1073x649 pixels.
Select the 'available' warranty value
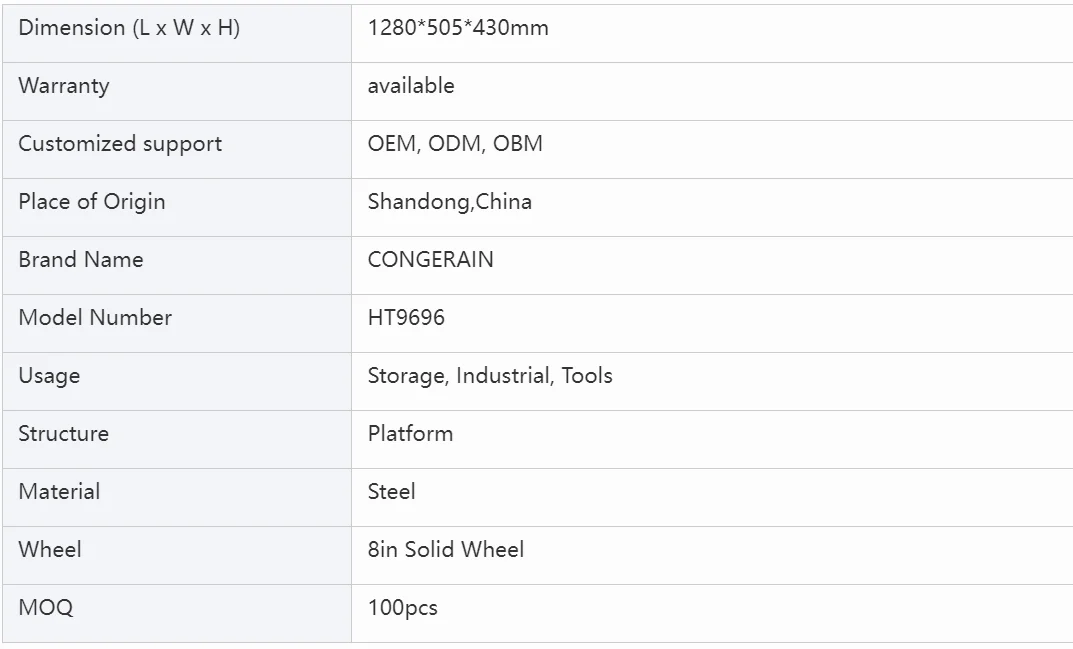coord(411,86)
